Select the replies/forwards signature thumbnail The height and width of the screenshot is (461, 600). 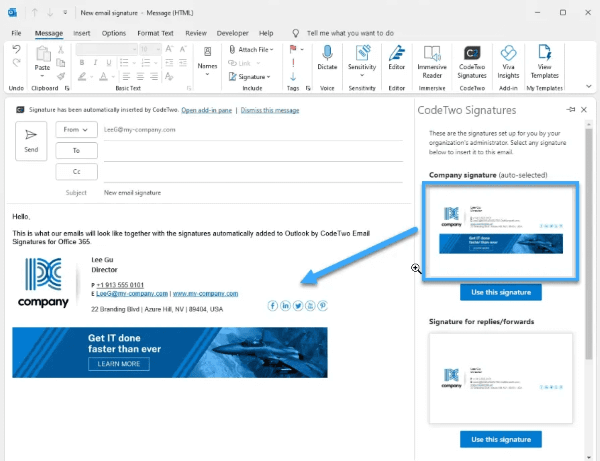point(500,377)
